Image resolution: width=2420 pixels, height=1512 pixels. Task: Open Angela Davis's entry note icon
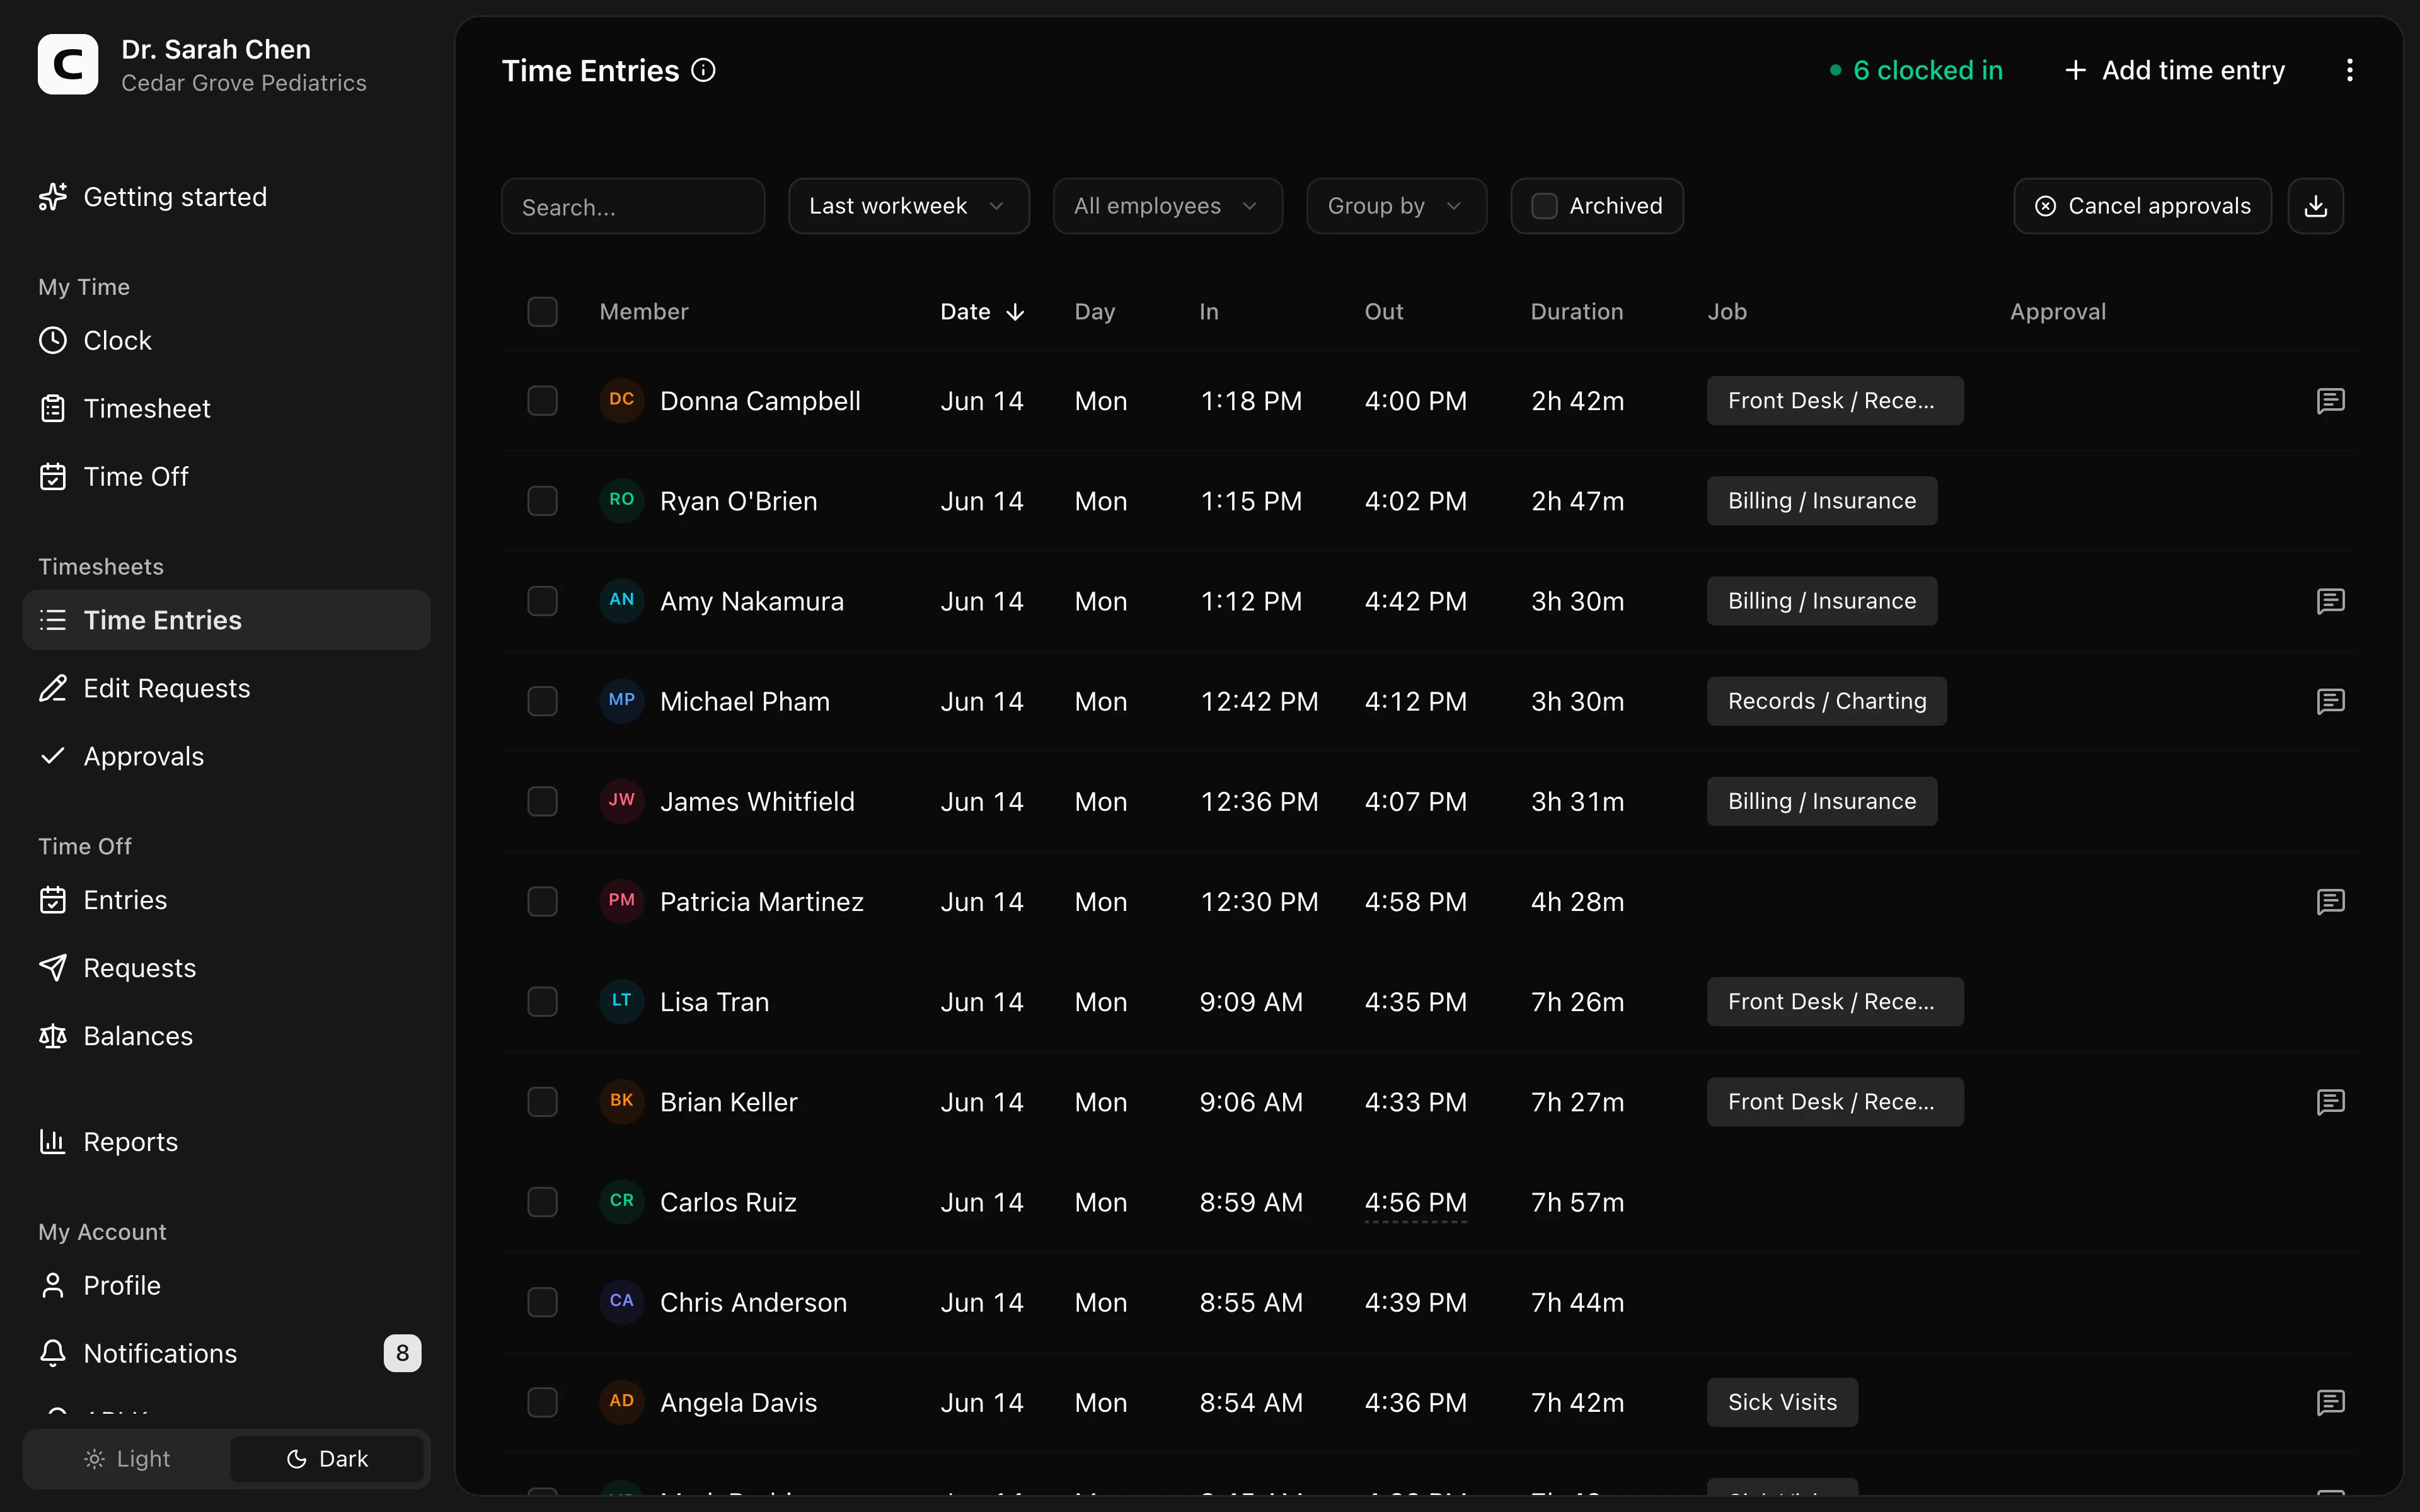click(x=2330, y=1402)
